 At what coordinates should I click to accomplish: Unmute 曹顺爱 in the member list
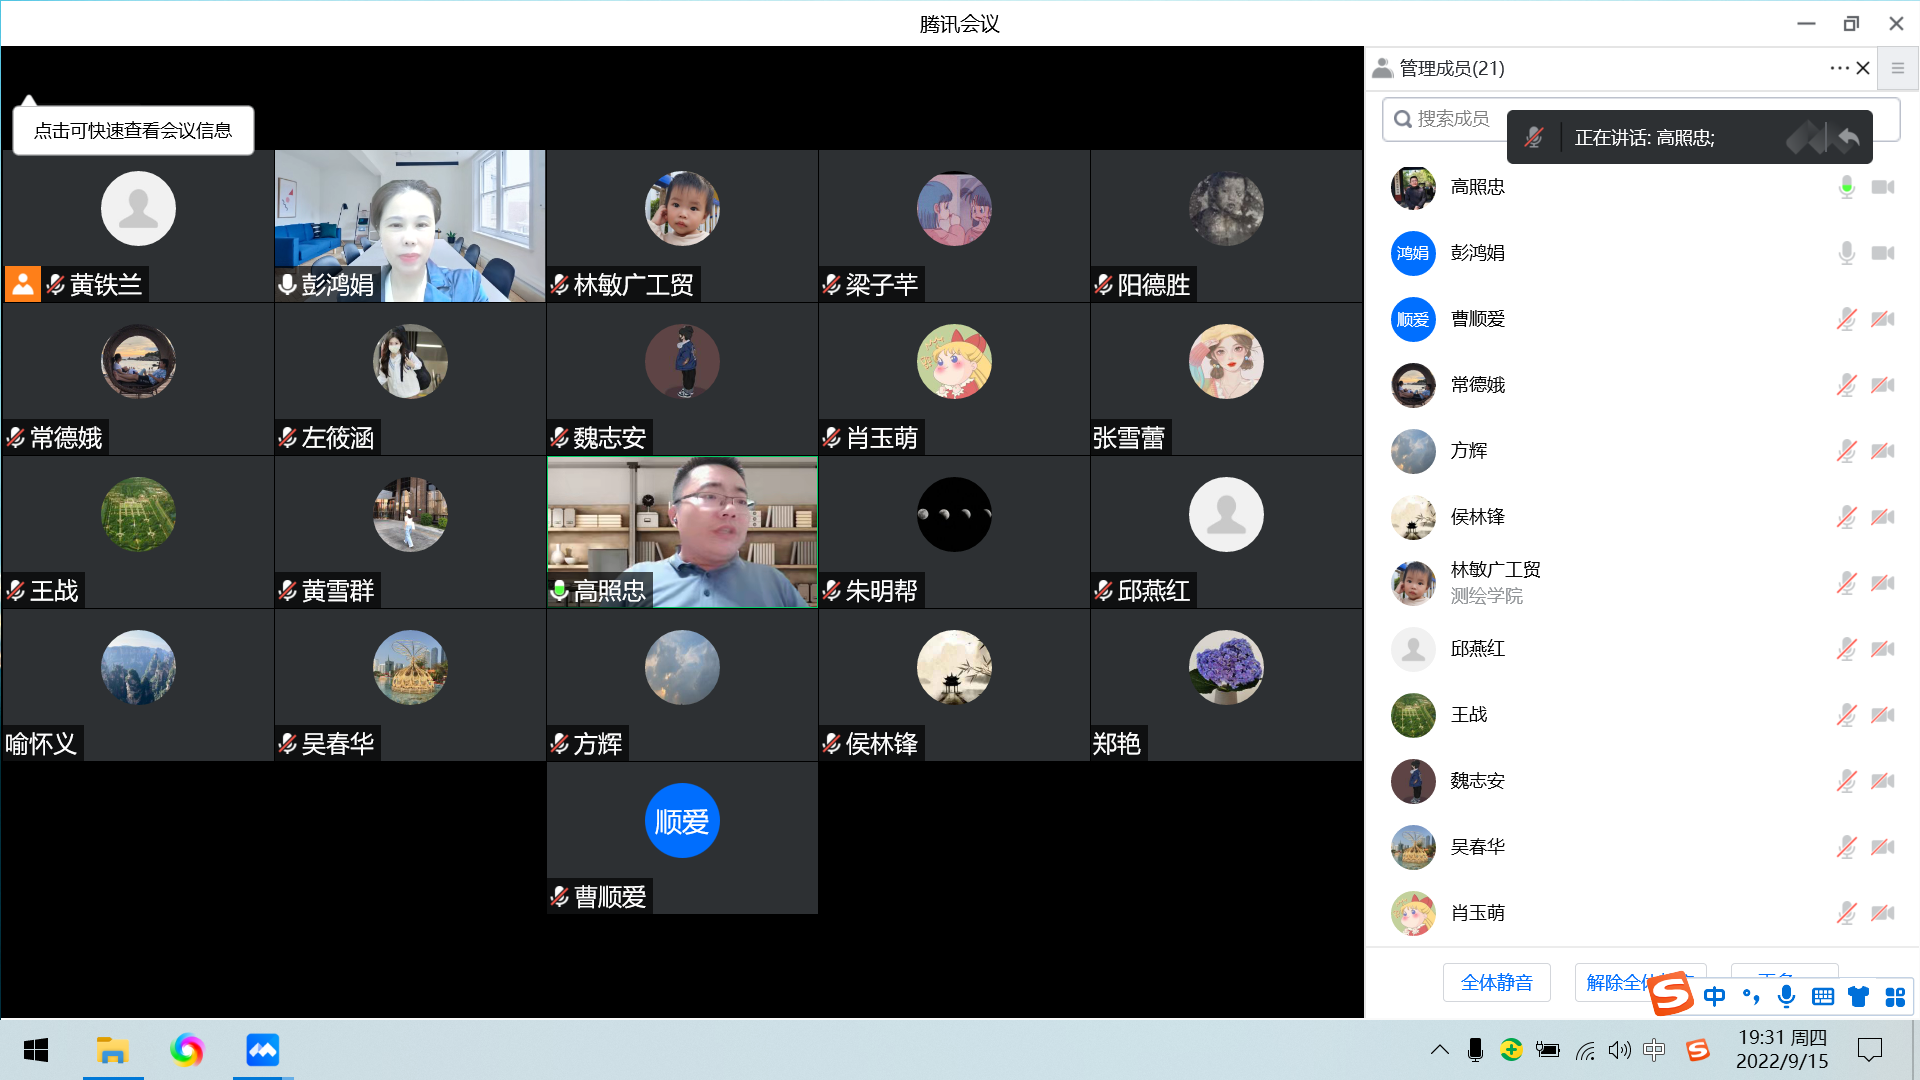[x=1846, y=319]
